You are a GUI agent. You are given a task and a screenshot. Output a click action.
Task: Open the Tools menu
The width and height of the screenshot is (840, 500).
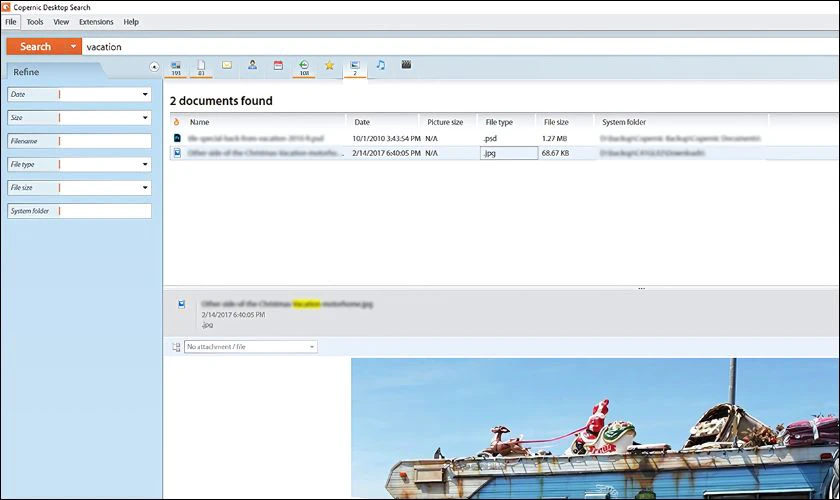[x=35, y=22]
